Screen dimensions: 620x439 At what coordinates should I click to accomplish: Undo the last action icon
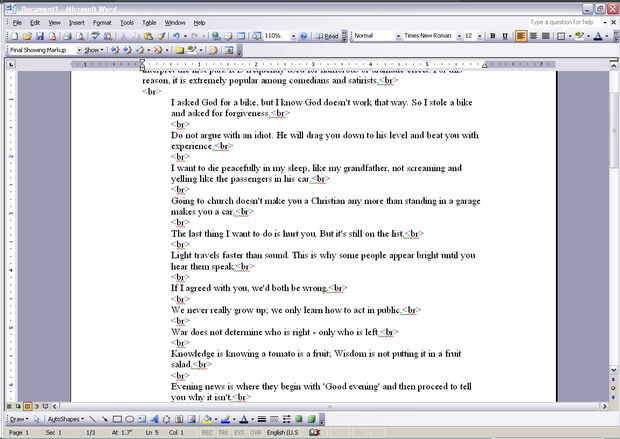[176, 36]
